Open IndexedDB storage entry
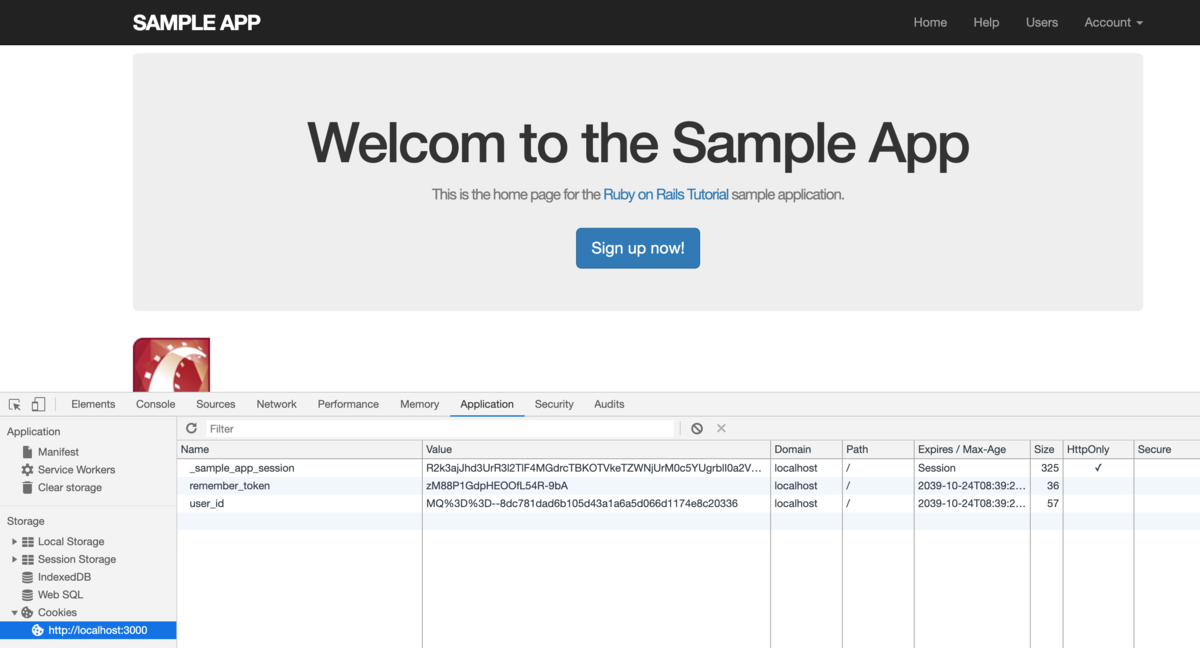The width and height of the screenshot is (1200, 648). (64, 577)
